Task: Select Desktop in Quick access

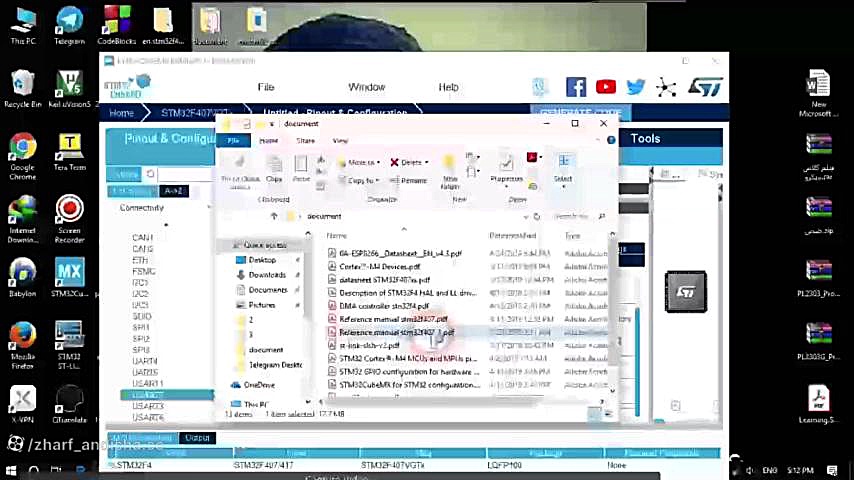Action: pyautogui.click(x=262, y=260)
